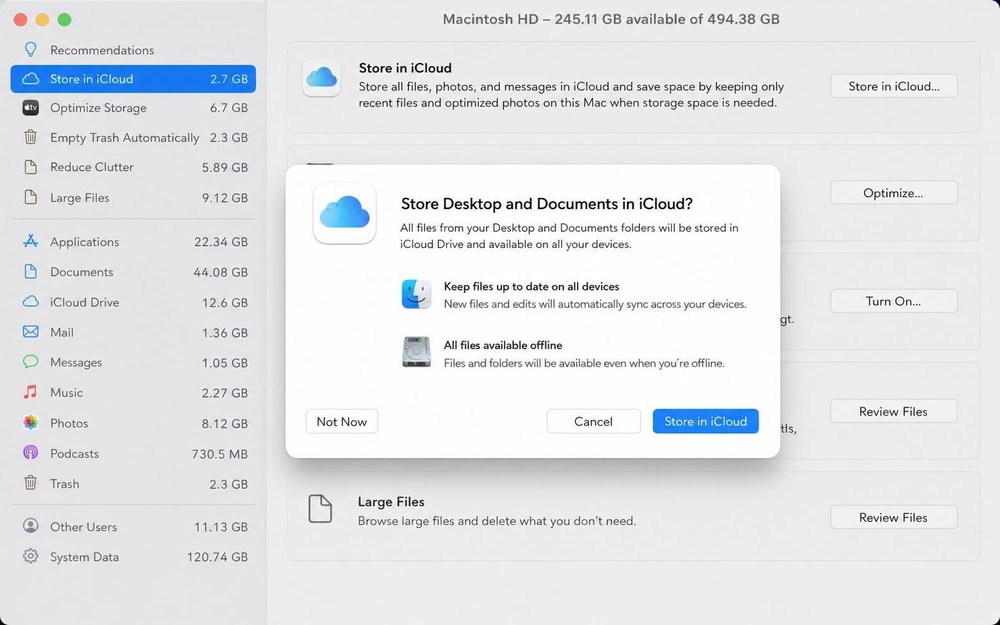Click the 44.08 GB Documents size
The height and width of the screenshot is (625, 1000).
[x=221, y=272]
